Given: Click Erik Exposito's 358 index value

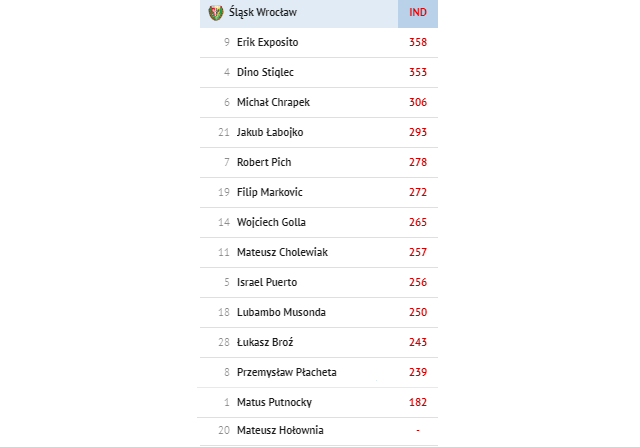Looking at the screenshot, I should tap(418, 42).
